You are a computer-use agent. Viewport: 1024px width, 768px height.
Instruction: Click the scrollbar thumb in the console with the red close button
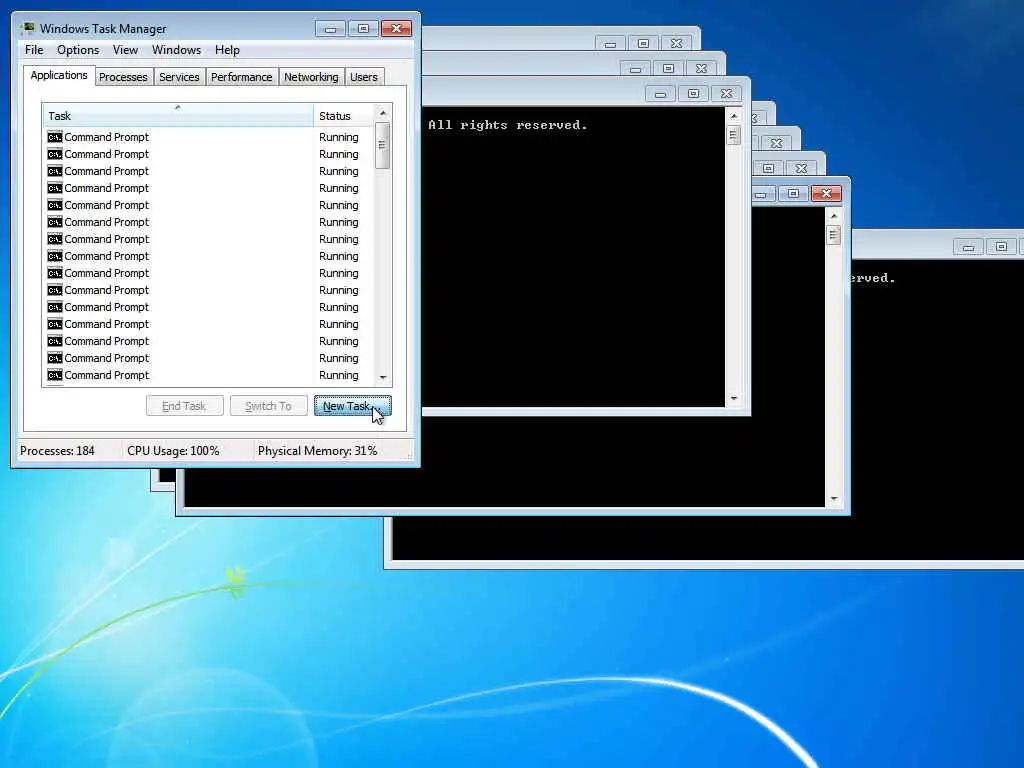[x=834, y=234]
